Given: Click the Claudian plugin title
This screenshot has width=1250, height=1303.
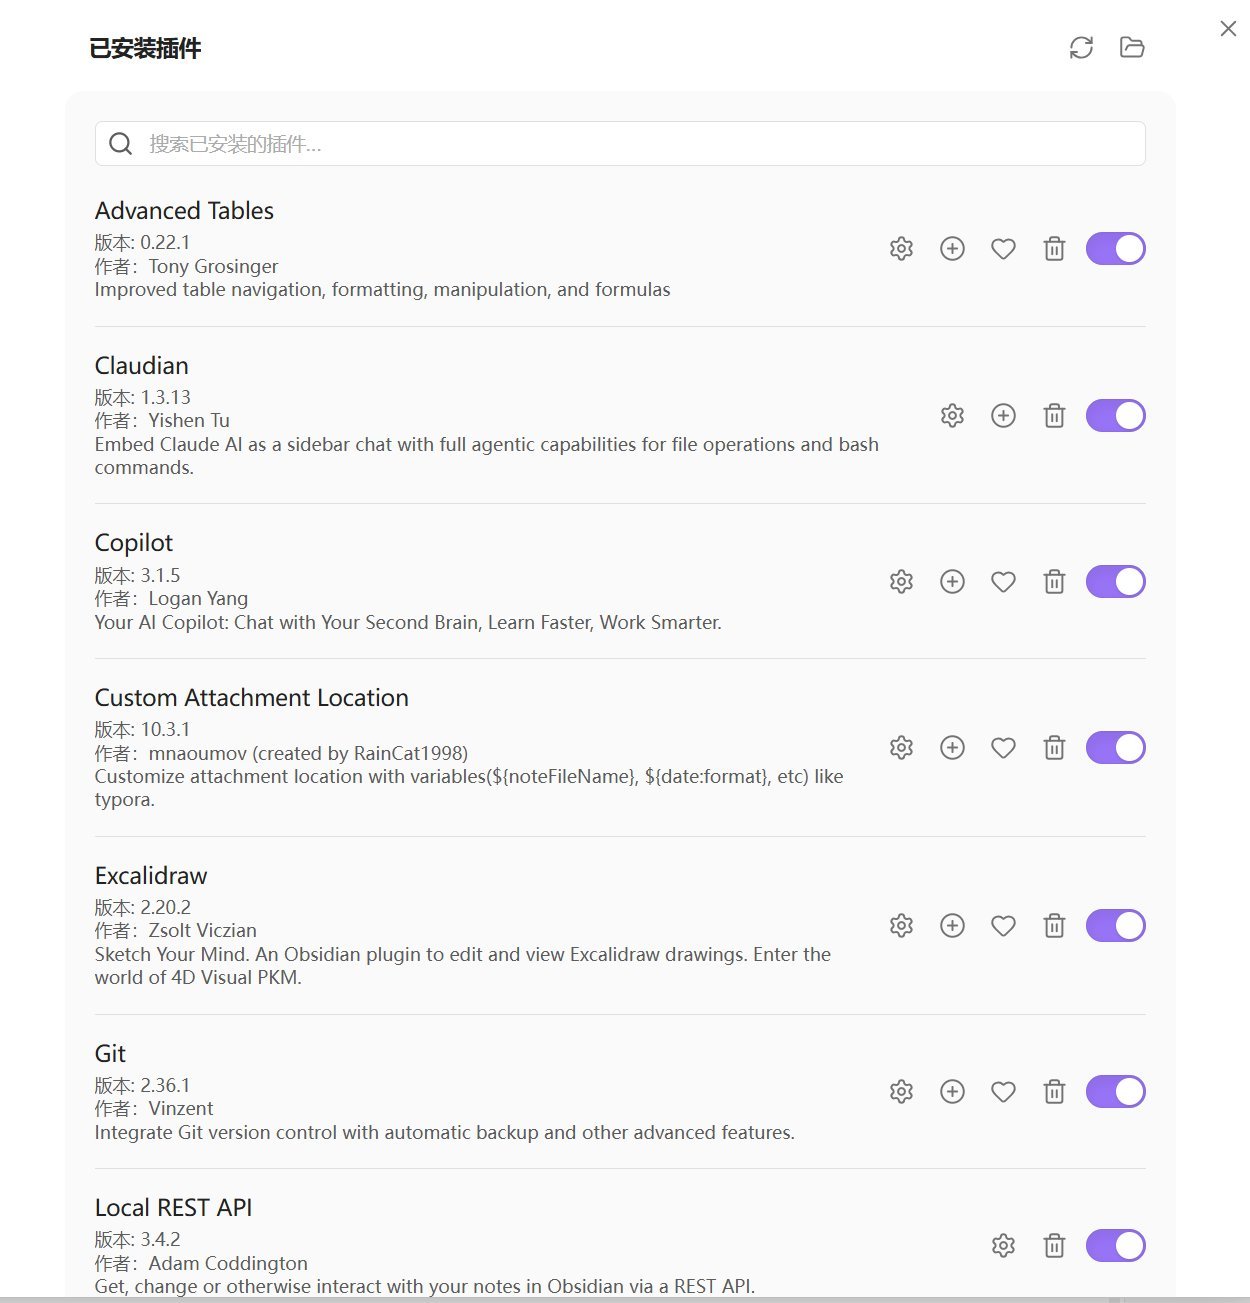Looking at the screenshot, I should pyautogui.click(x=141, y=366).
